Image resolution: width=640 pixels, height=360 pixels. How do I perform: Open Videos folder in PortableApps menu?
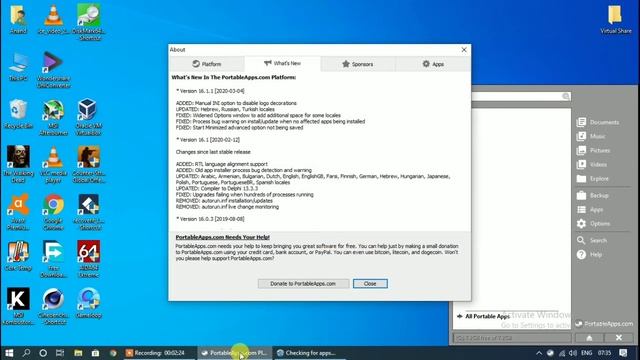[x=592, y=164]
